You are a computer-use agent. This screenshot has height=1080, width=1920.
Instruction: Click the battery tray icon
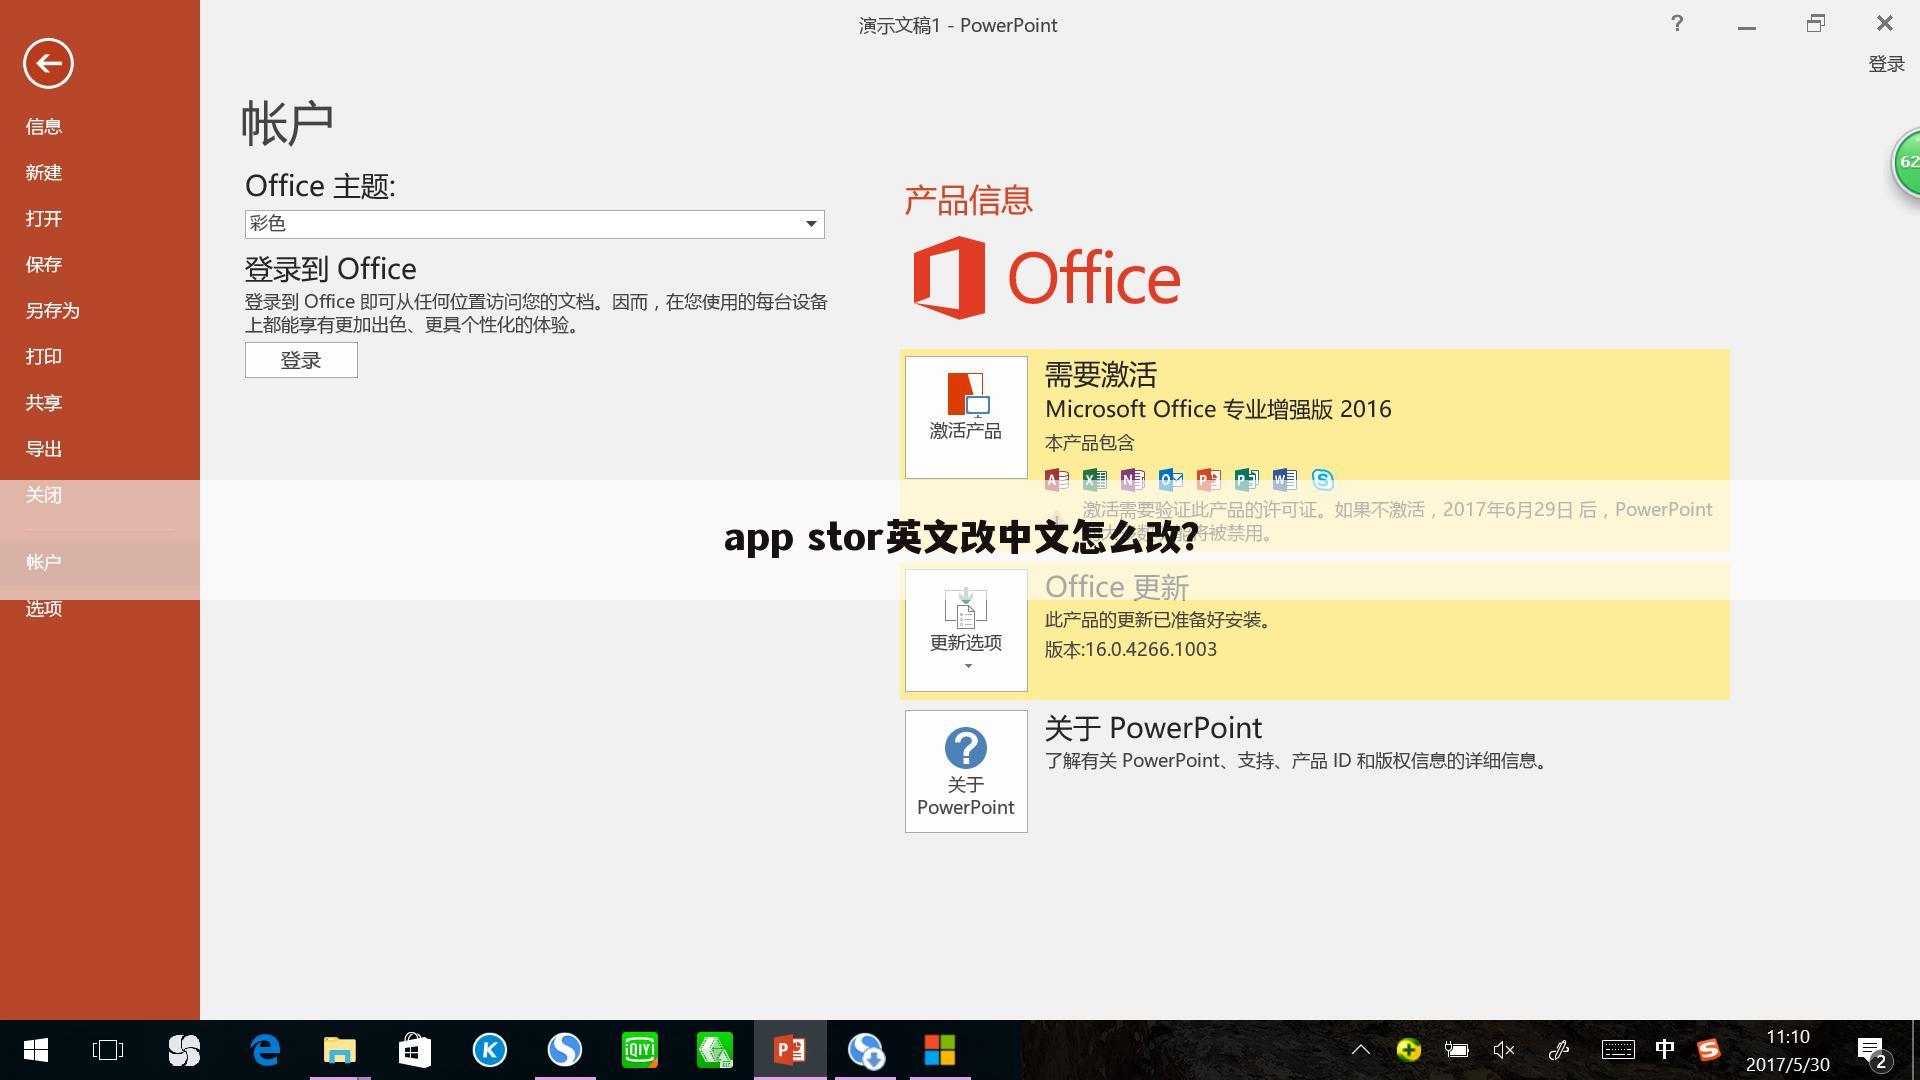(1457, 1050)
